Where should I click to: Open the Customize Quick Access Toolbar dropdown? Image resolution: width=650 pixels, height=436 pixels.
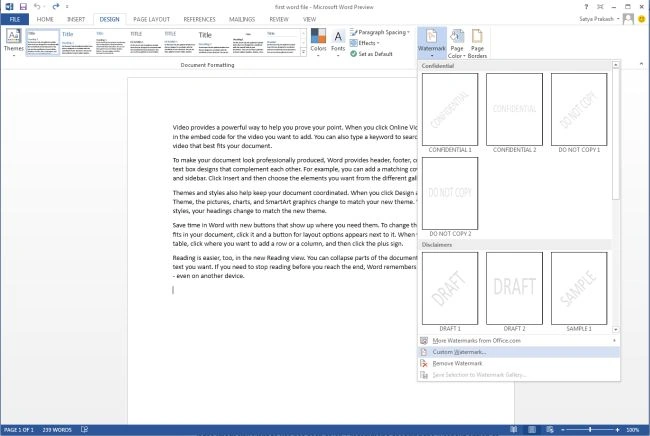[x=67, y=7]
